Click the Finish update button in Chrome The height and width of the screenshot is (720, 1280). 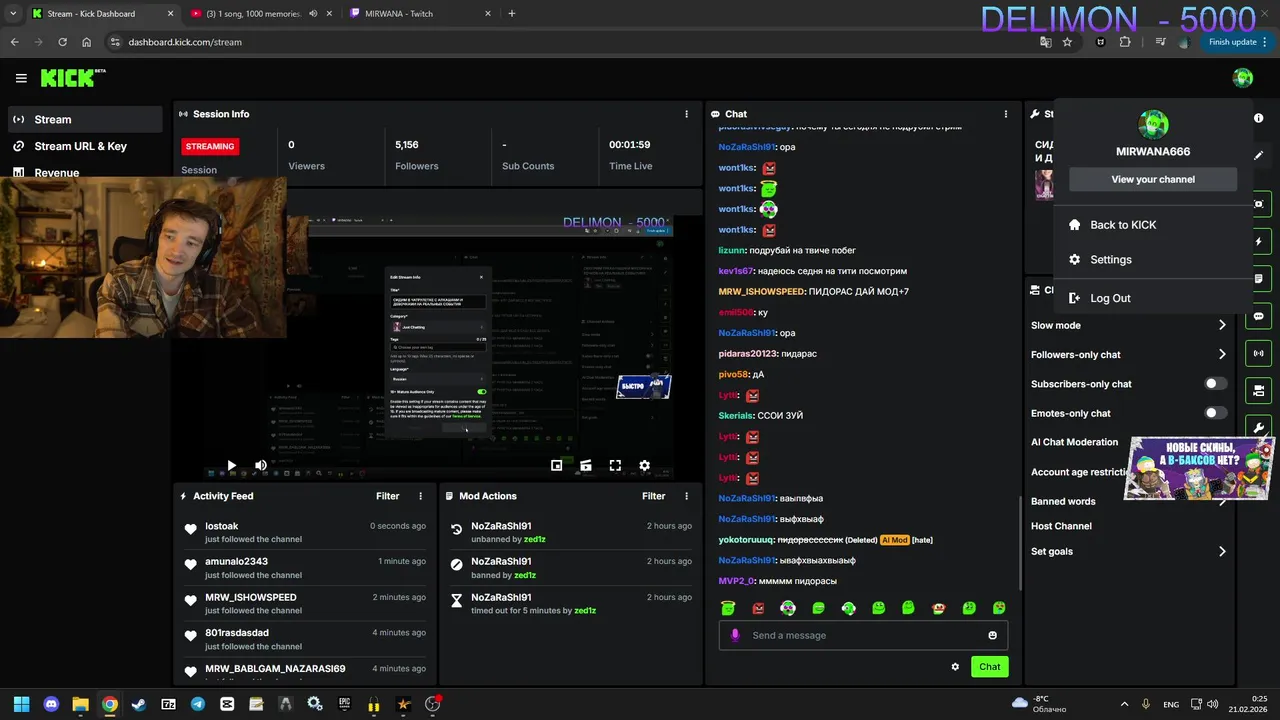(1232, 42)
